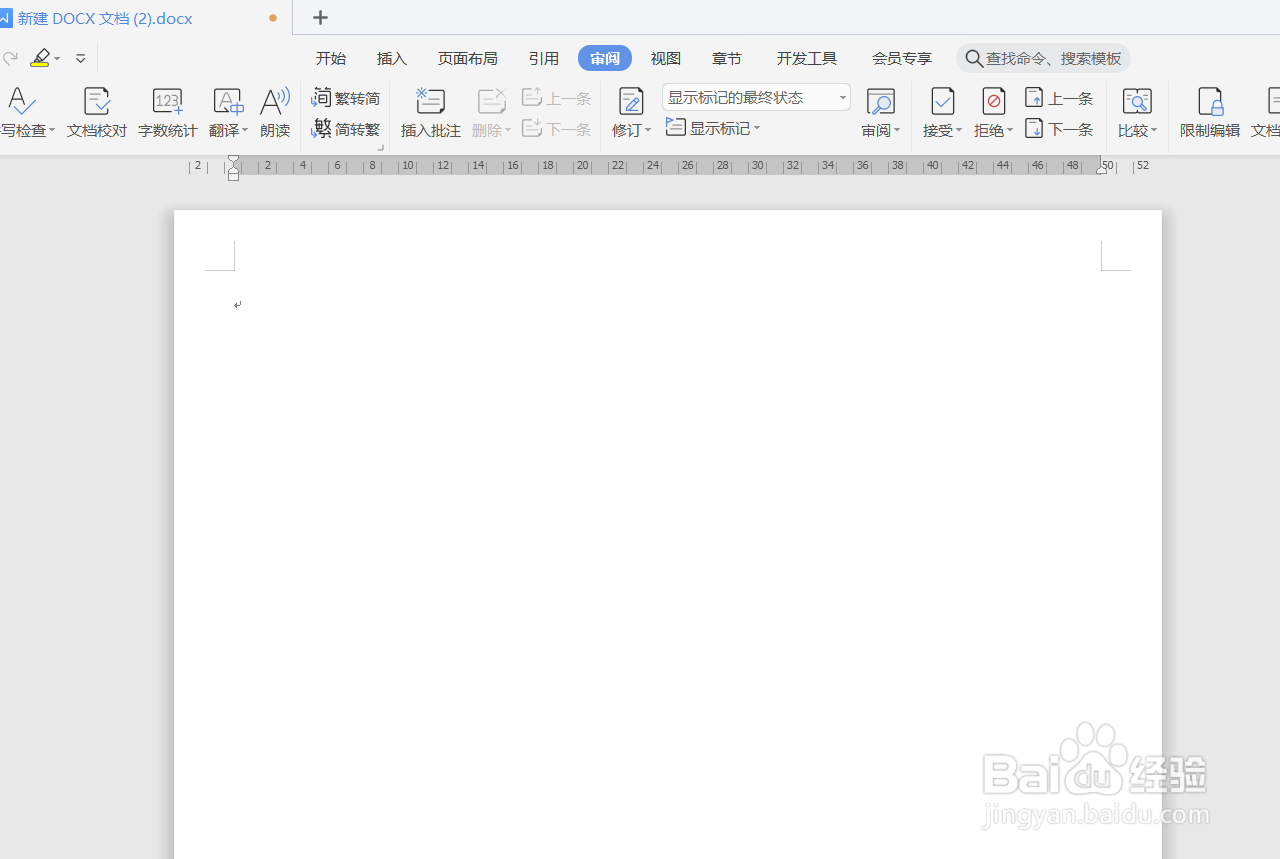This screenshot has width=1280, height=859.
Task: Select the 审阅 review tab
Action: point(605,59)
